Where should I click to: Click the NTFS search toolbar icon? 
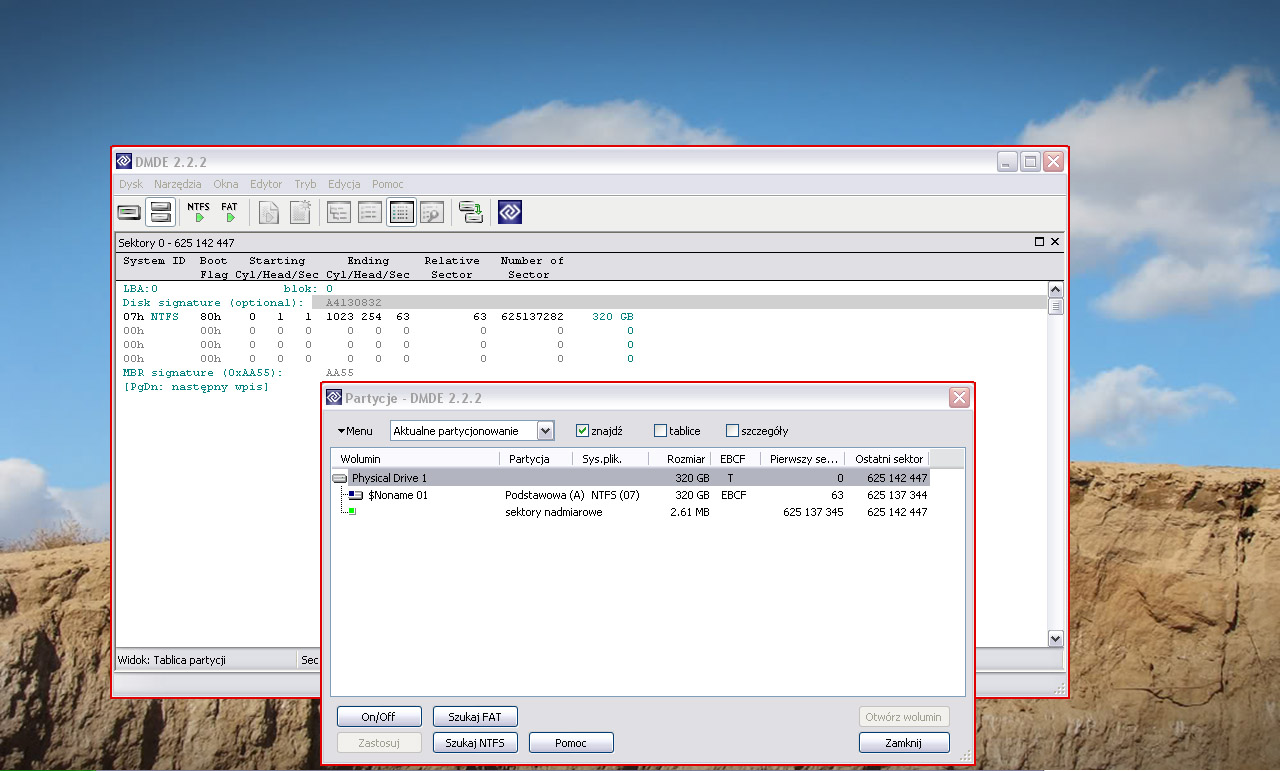click(x=199, y=212)
